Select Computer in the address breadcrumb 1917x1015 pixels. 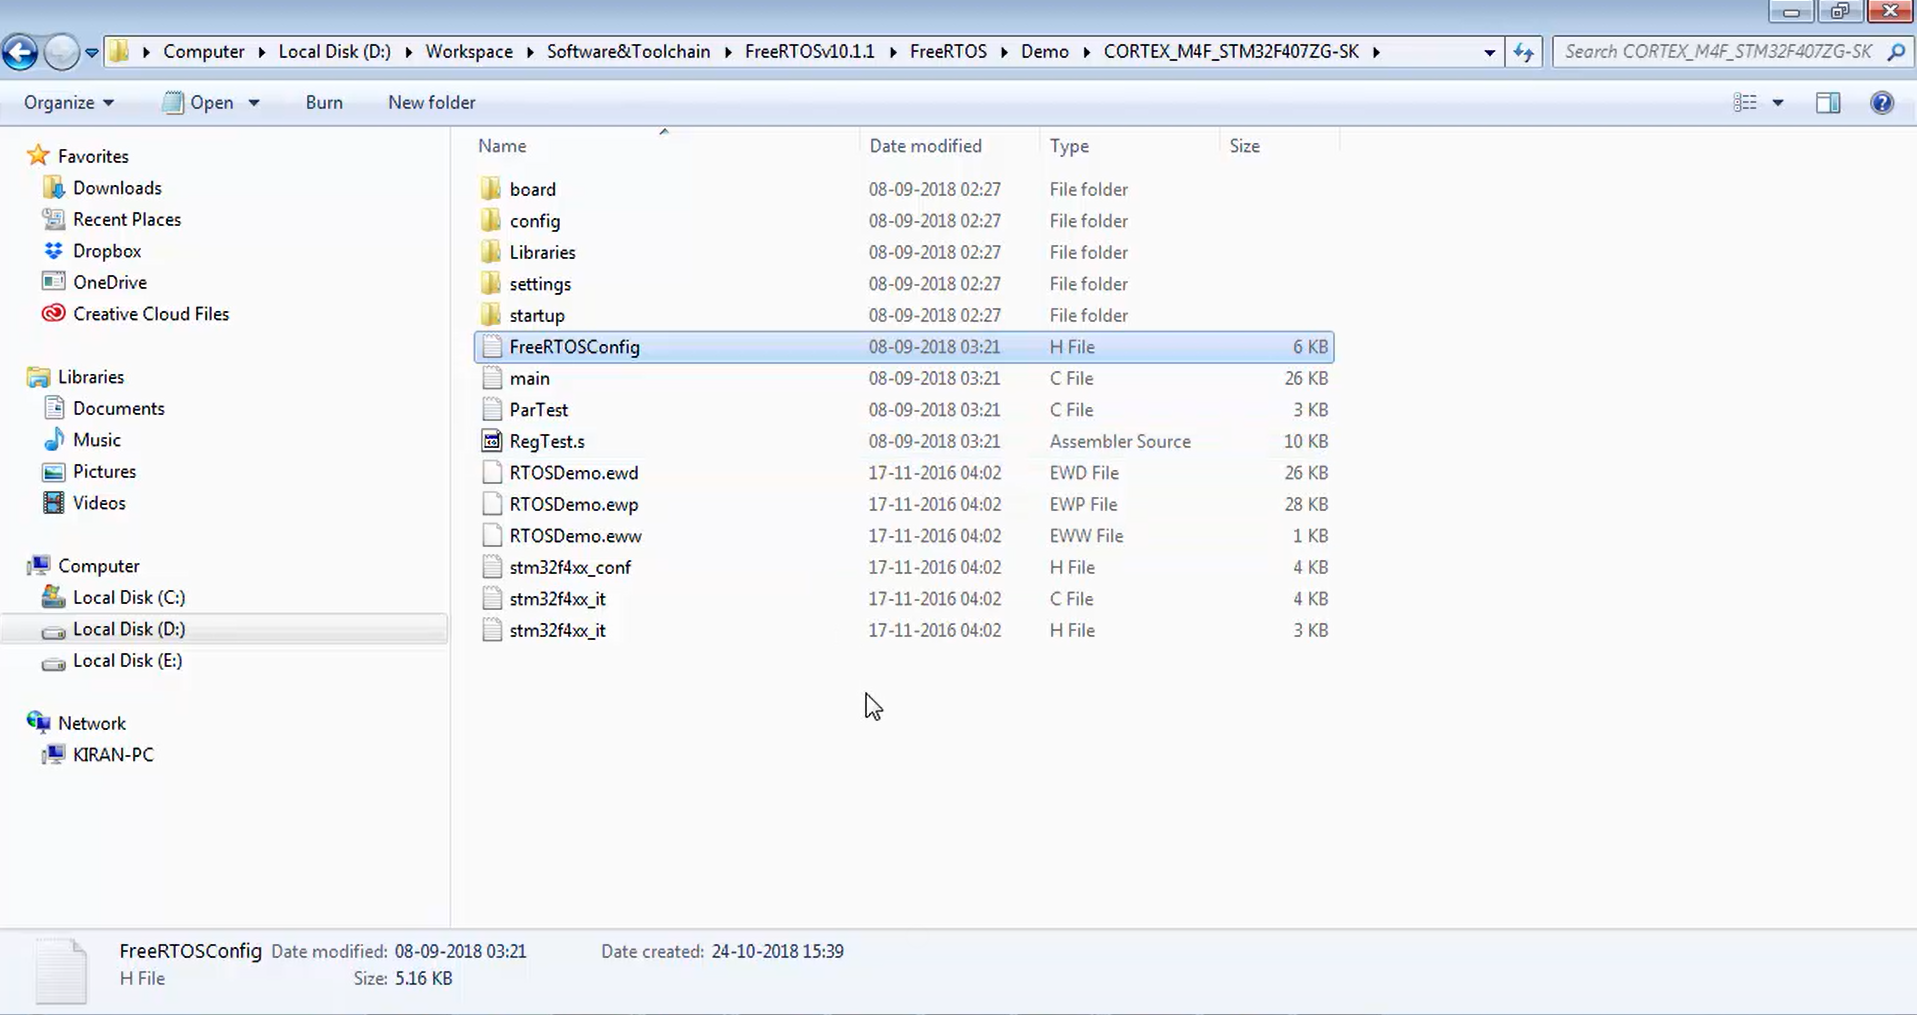pyautogui.click(x=204, y=52)
